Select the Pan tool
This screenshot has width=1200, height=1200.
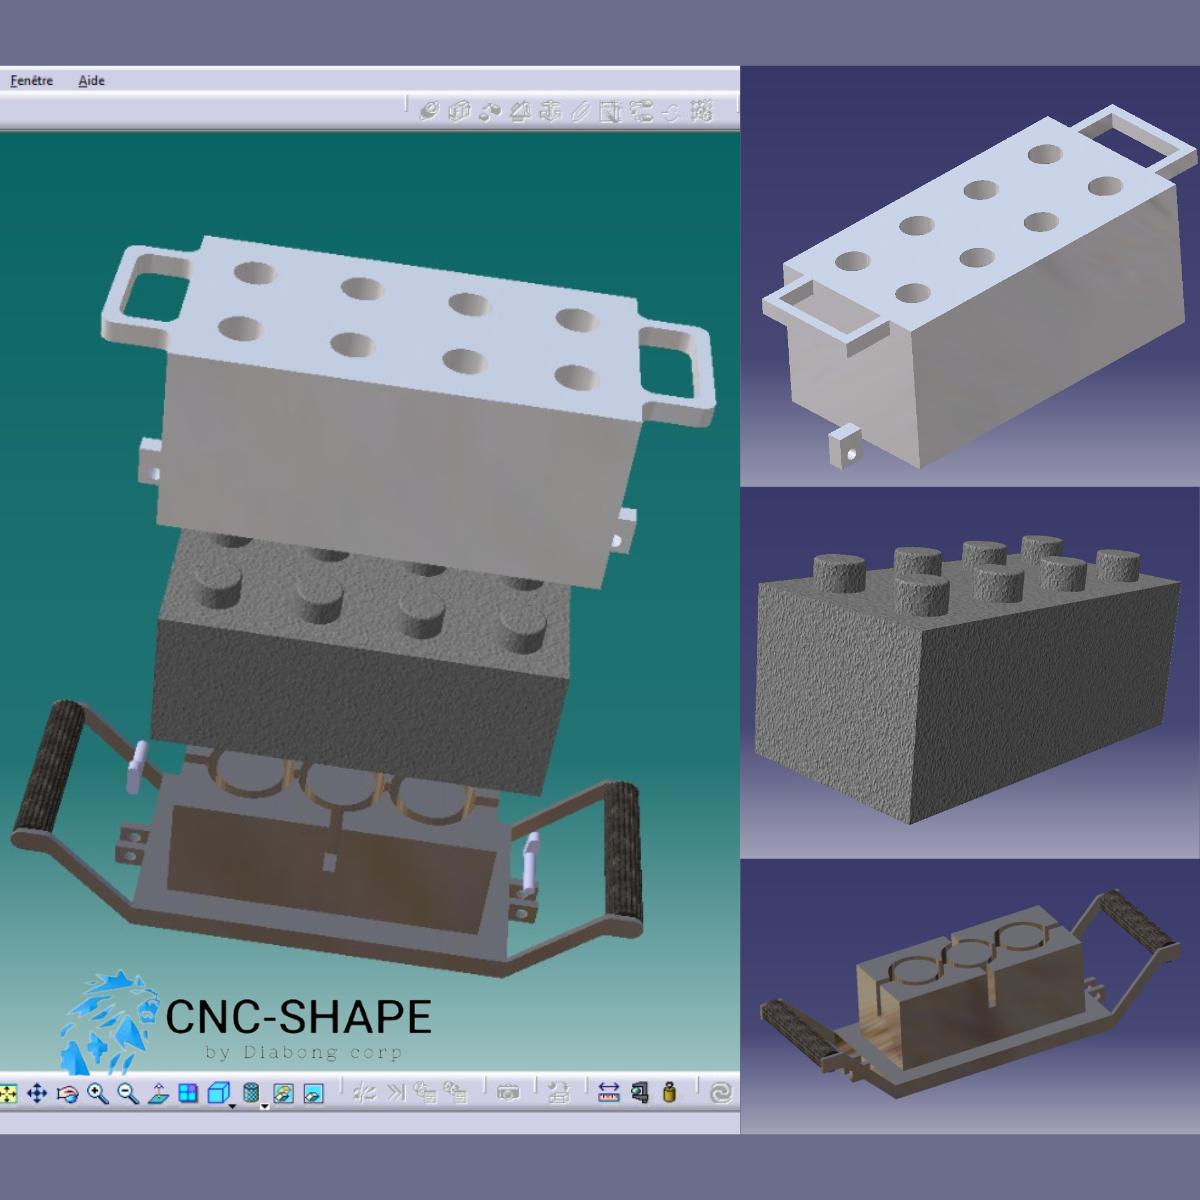pos(37,1093)
